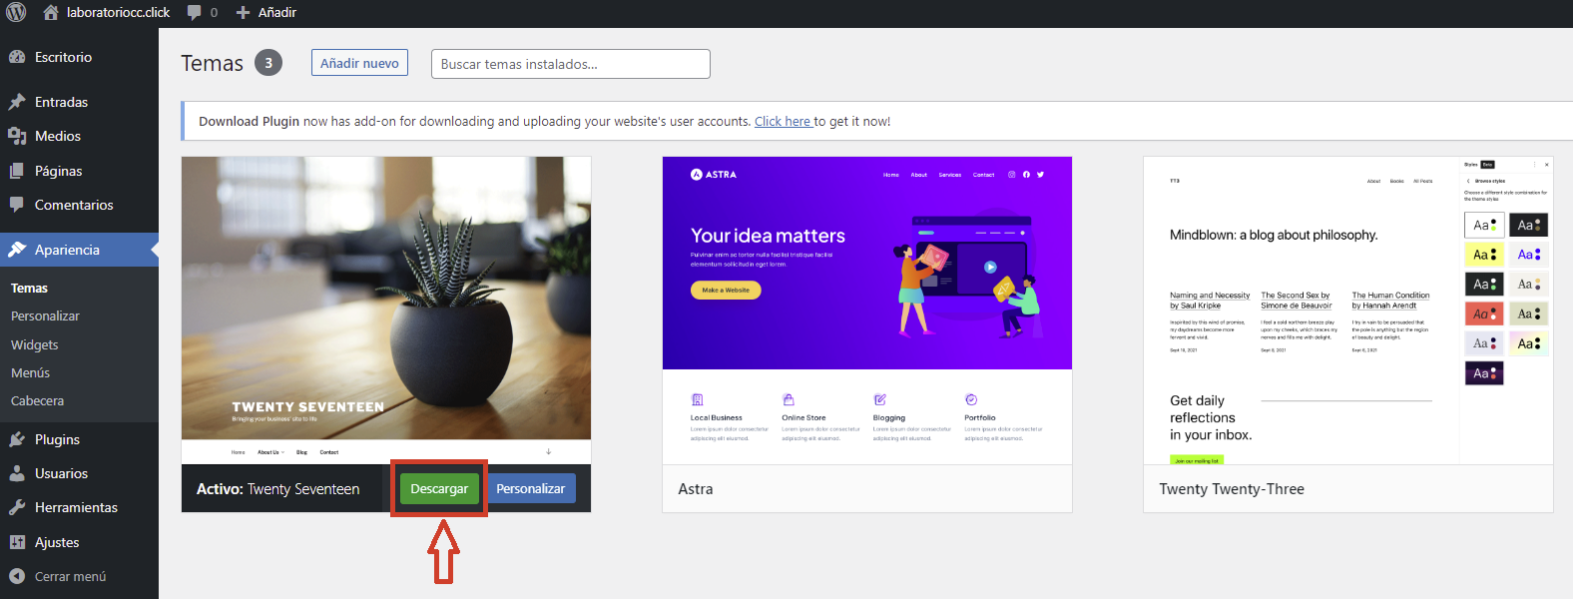Click the Añadir nuevo button

tap(360, 63)
